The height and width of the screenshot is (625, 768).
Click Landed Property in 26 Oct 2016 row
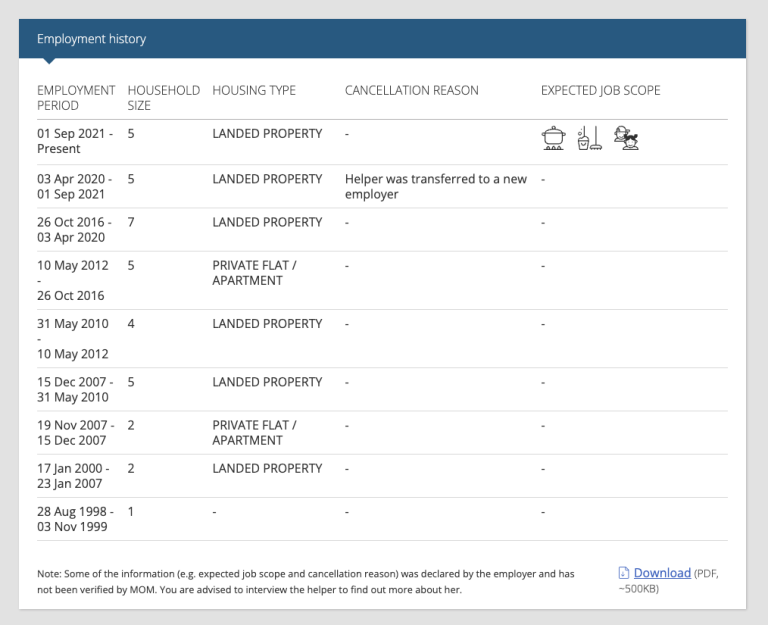(267, 222)
